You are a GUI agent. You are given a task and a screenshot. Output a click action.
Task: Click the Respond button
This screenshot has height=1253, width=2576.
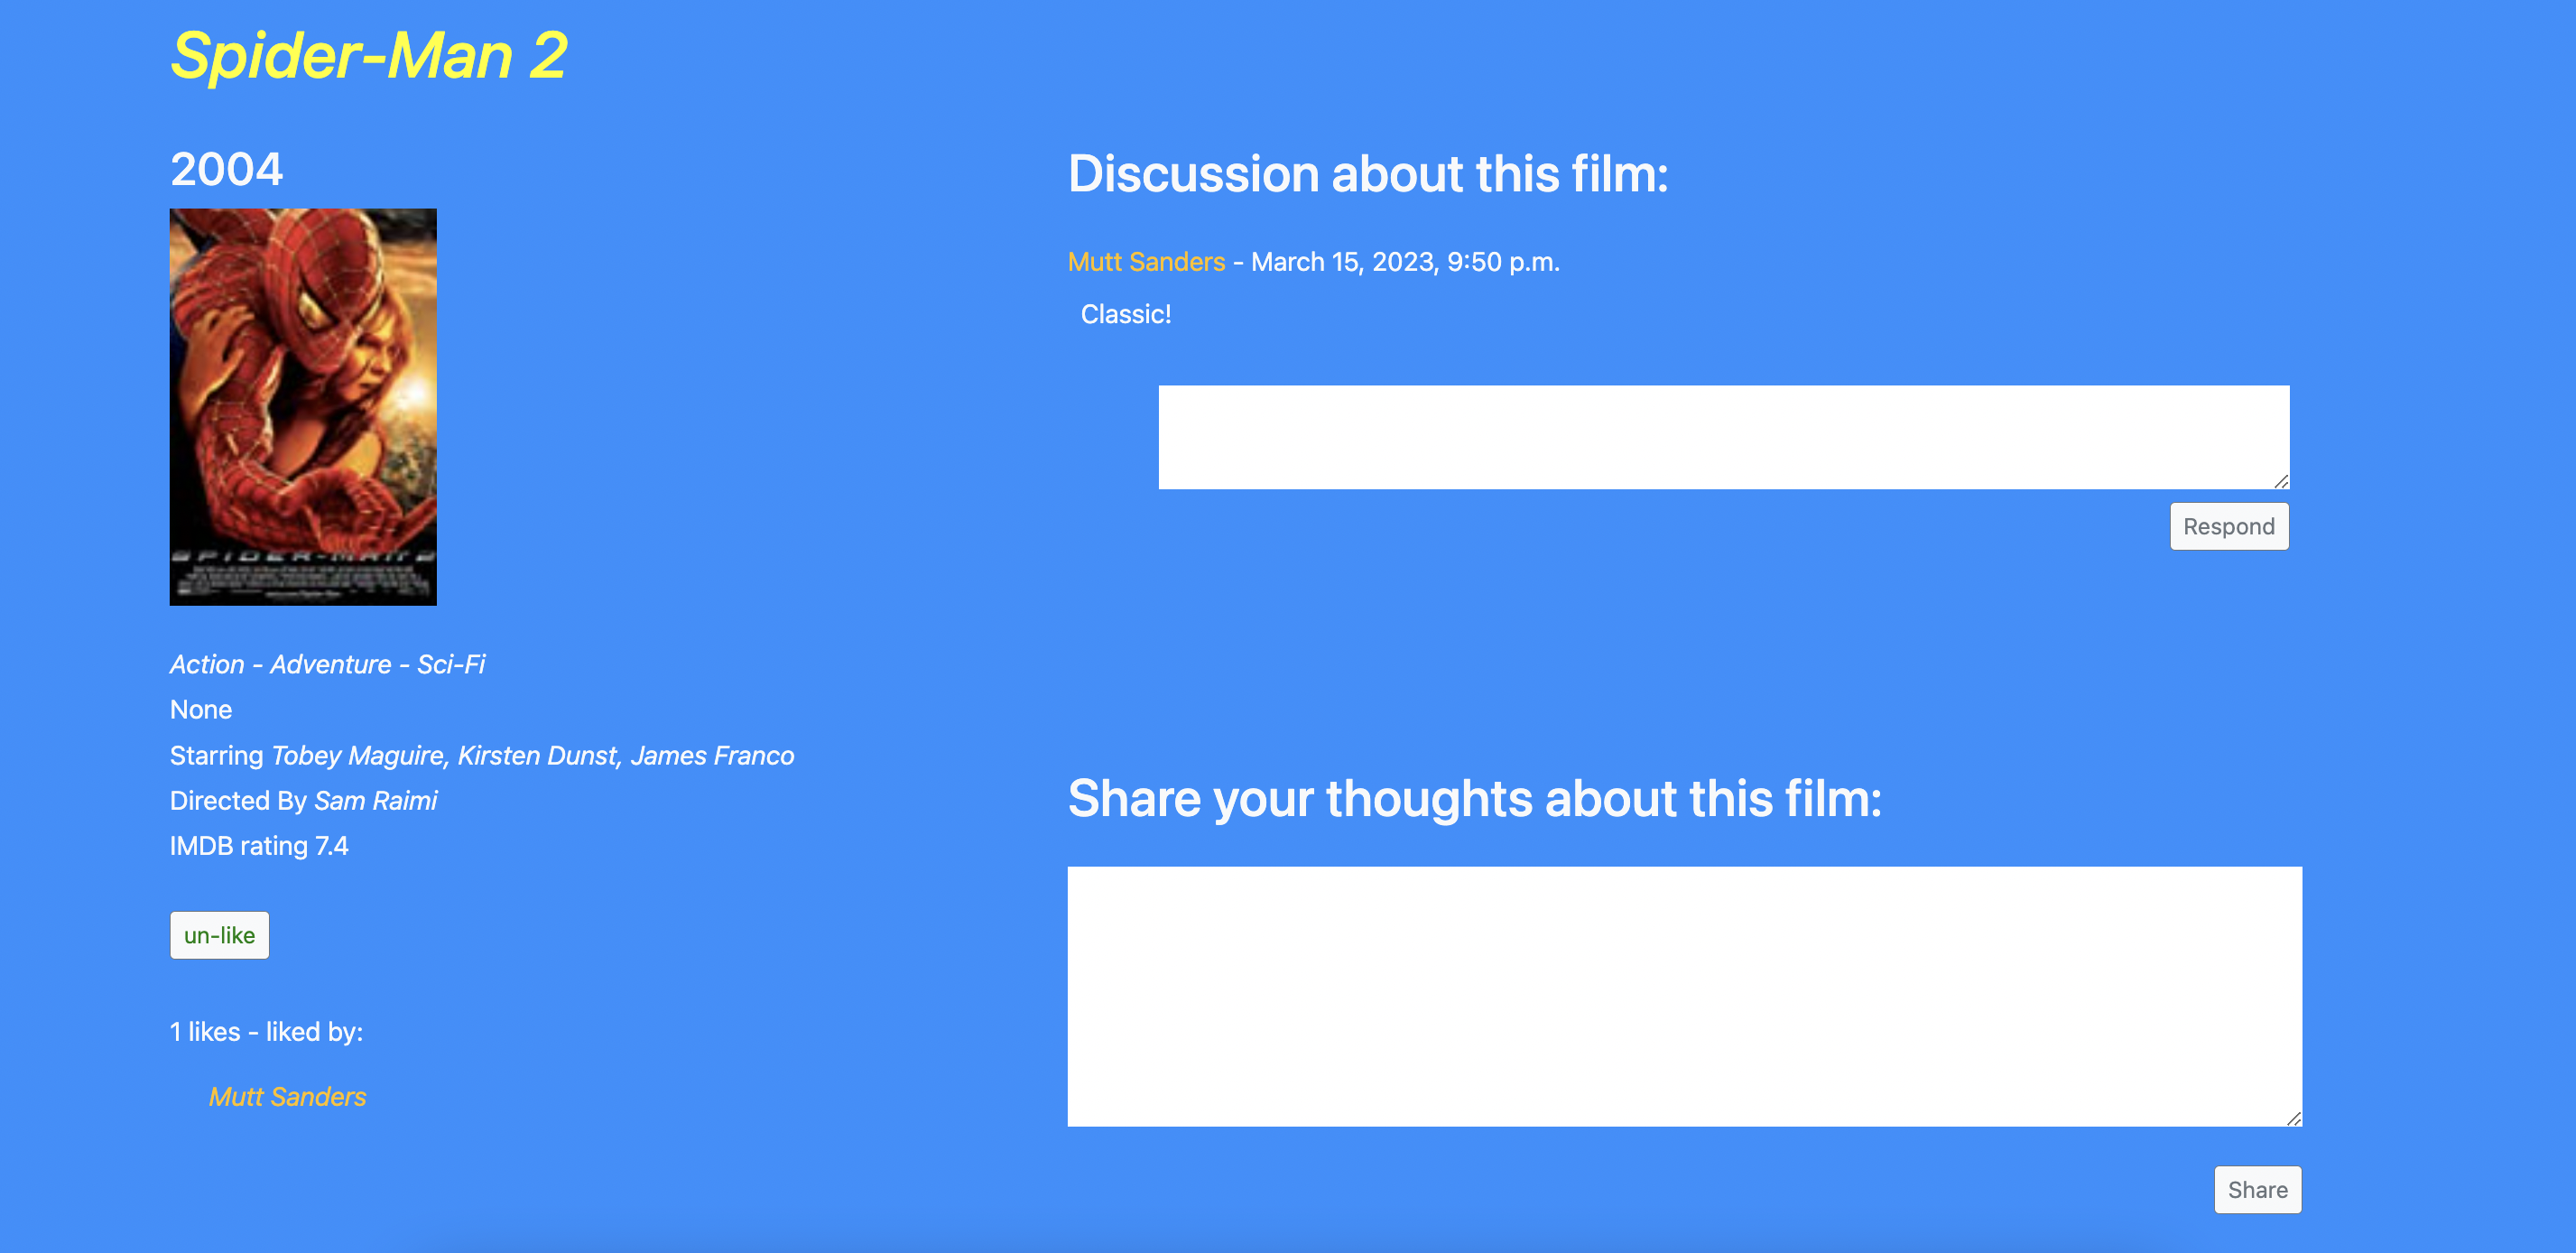[x=2229, y=526]
